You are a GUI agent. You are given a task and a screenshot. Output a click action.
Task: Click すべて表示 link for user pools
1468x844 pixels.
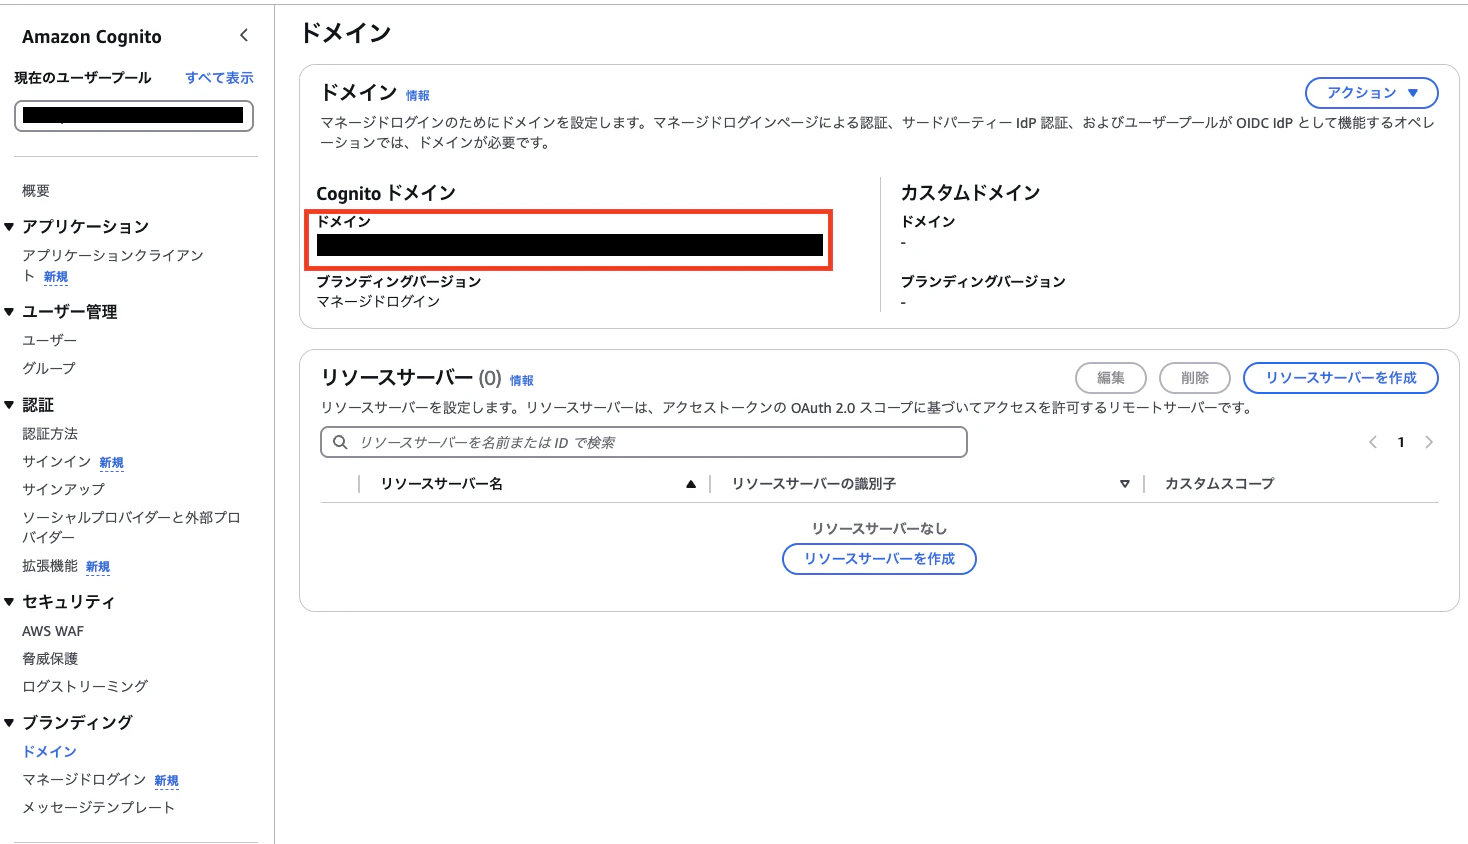tap(219, 78)
